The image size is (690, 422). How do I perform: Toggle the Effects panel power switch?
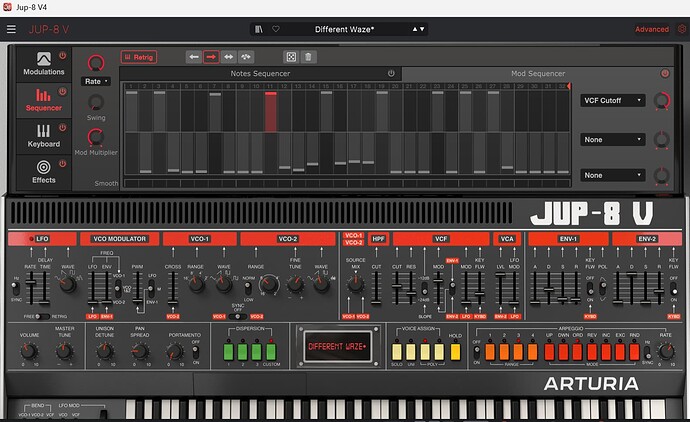(x=63, y=164)
